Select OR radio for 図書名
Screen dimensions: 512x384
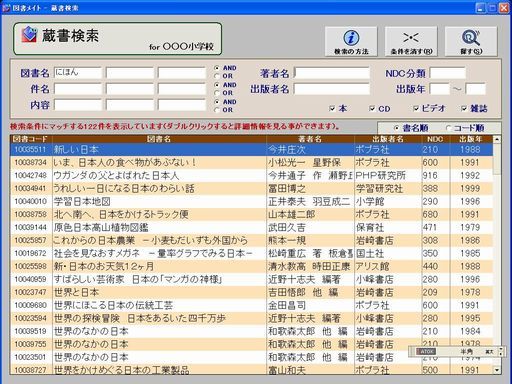[217, 76]
